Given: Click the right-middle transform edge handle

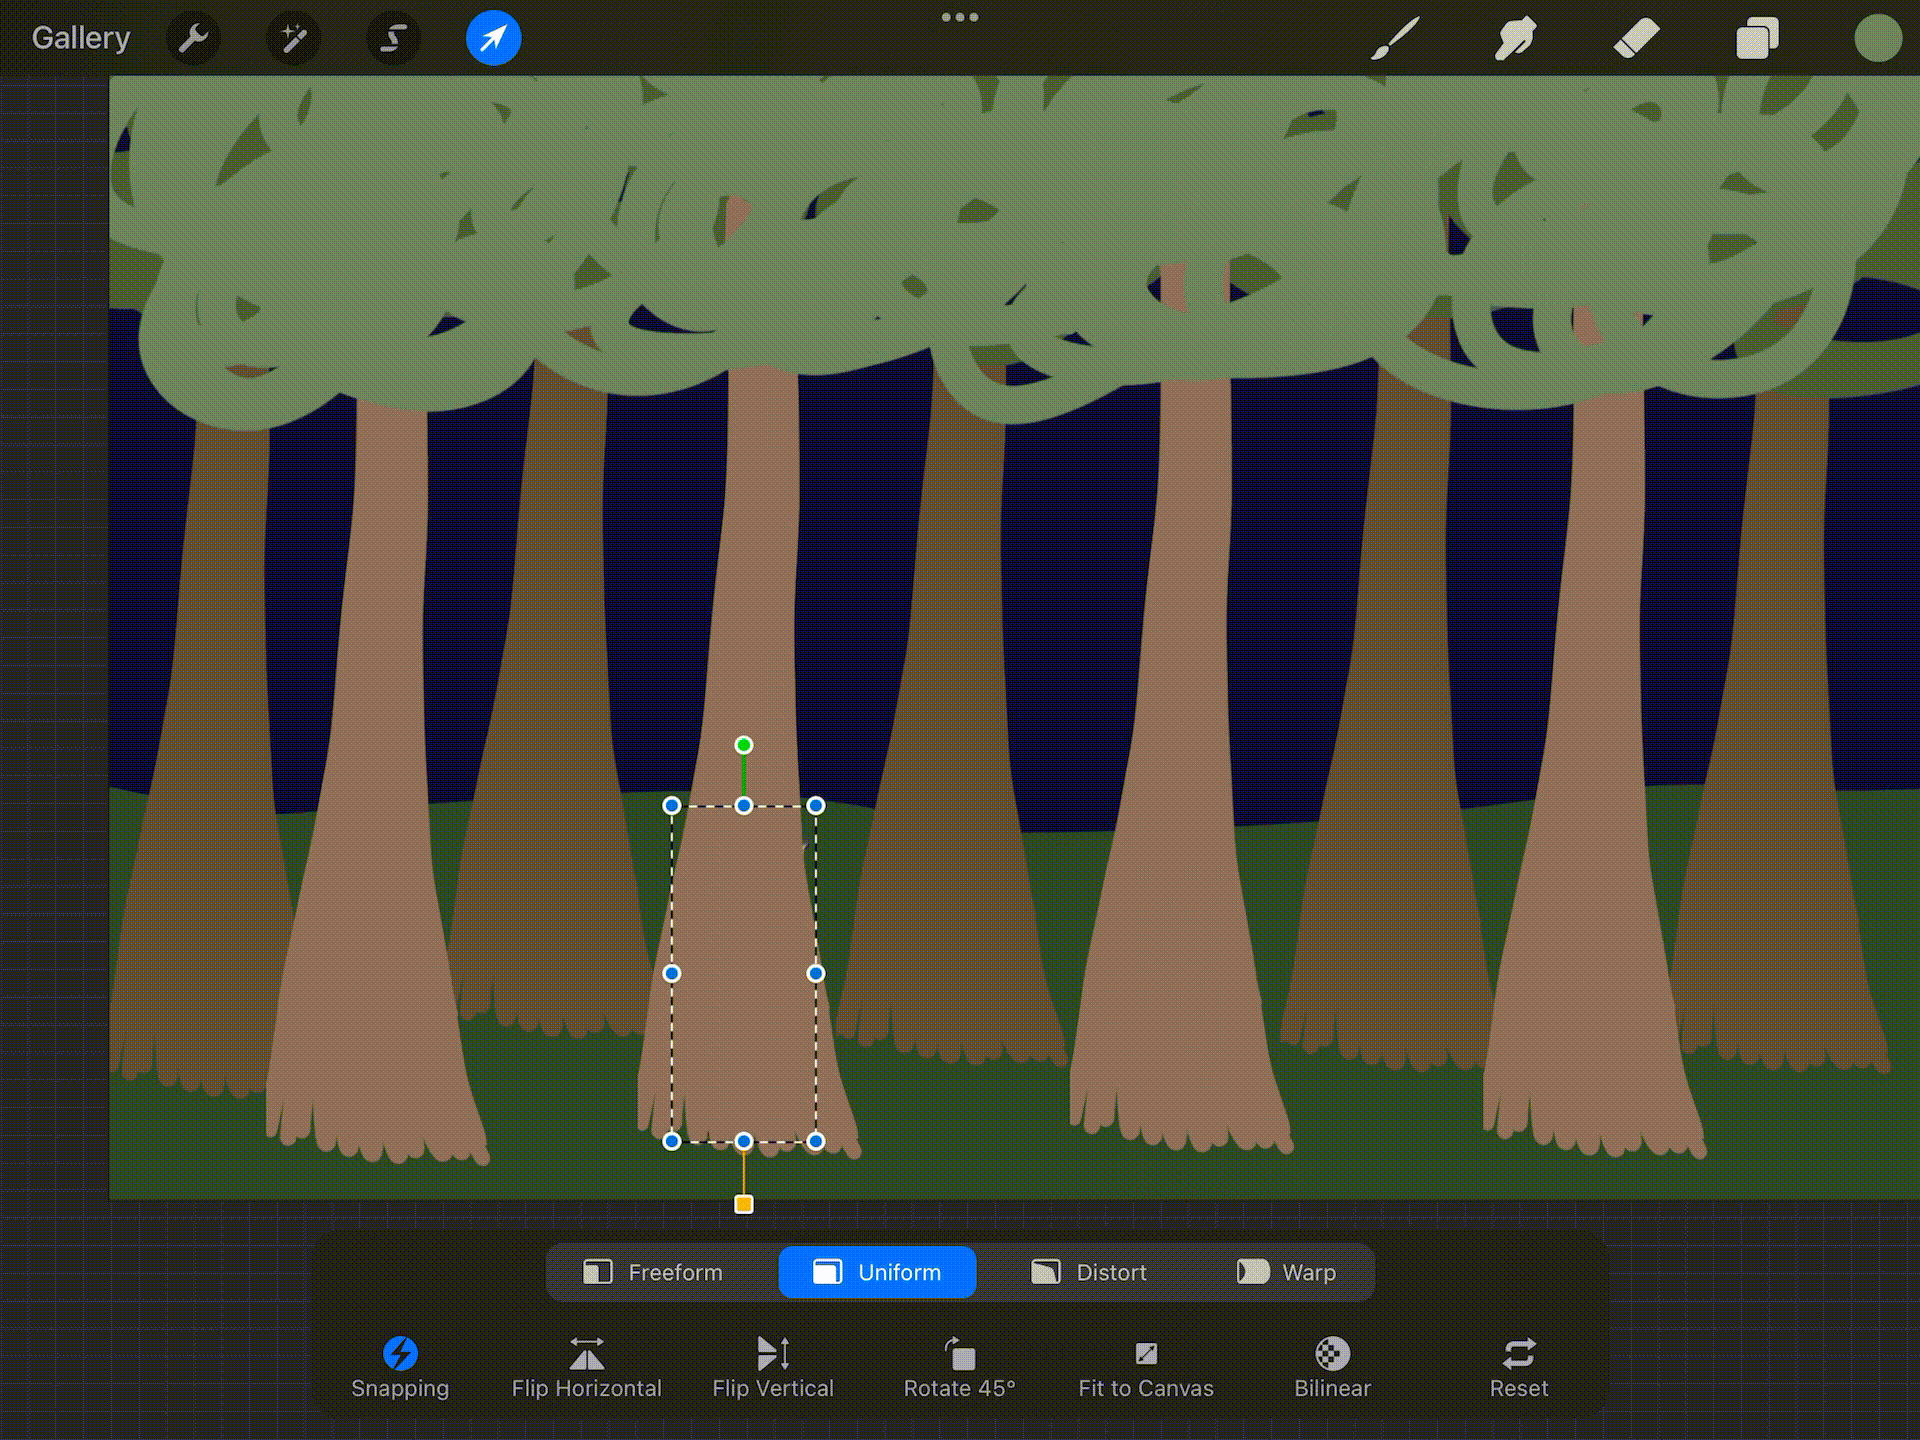Looking at the screenshot, I should 816,973.
